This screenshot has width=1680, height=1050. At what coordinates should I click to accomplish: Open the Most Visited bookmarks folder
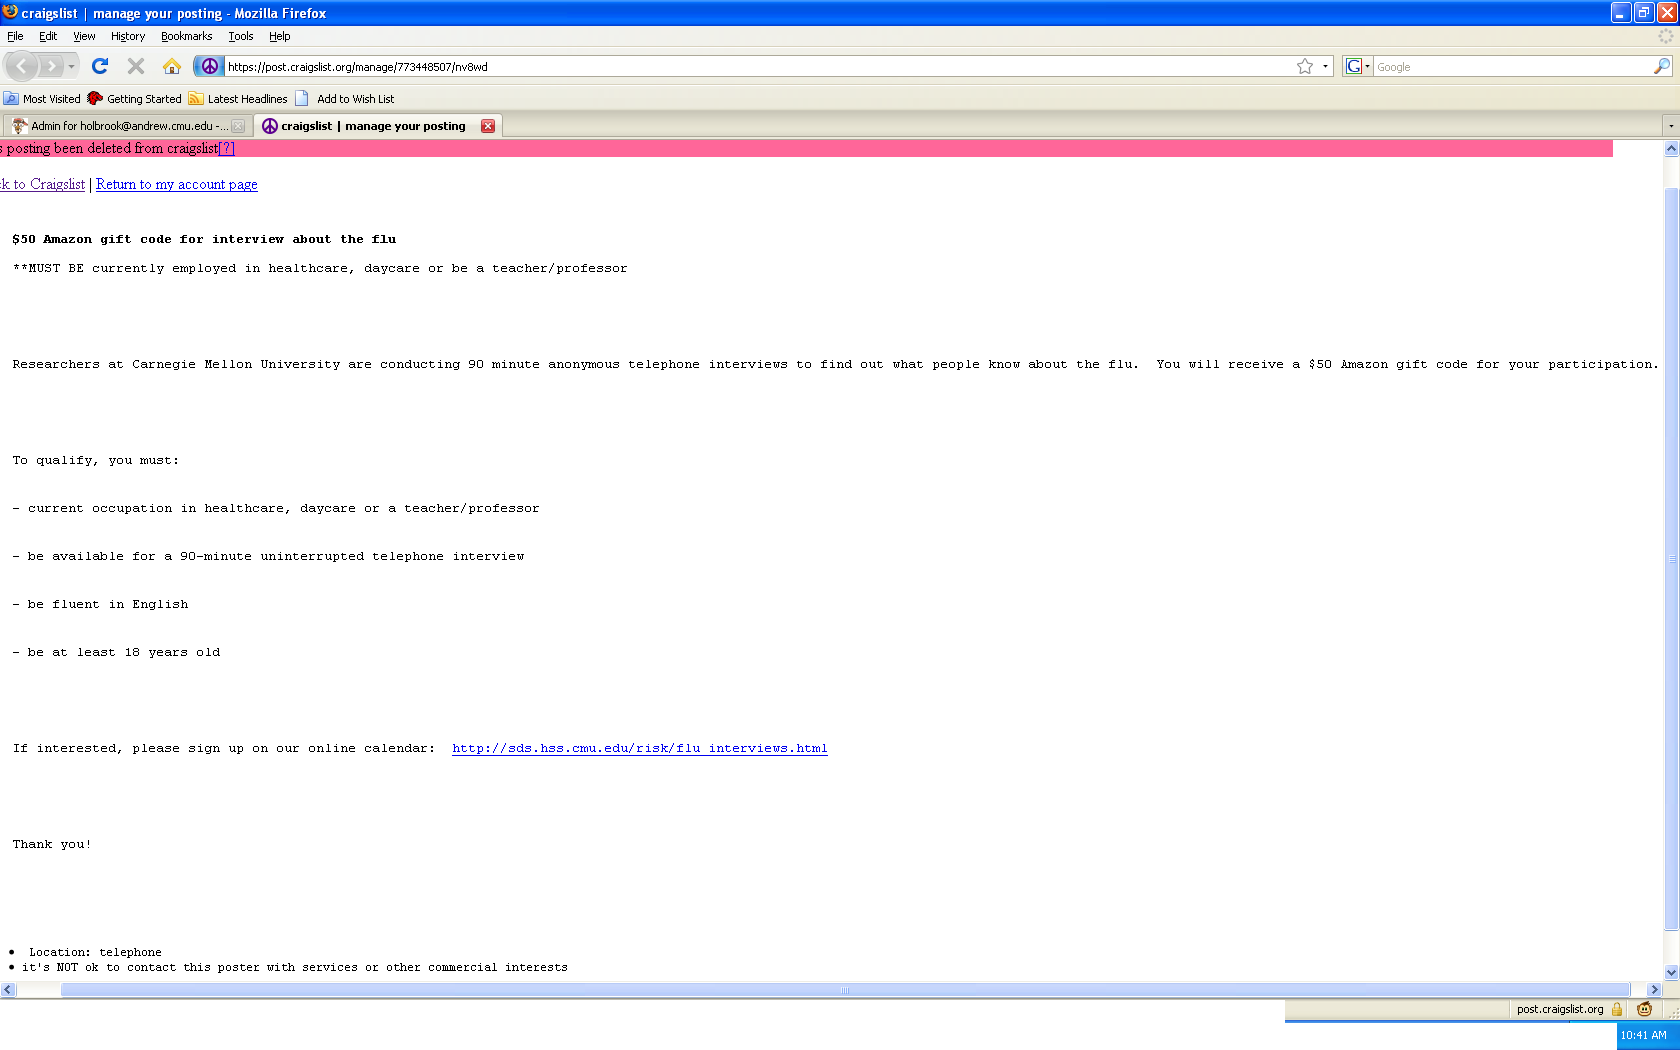click(42, 99)
